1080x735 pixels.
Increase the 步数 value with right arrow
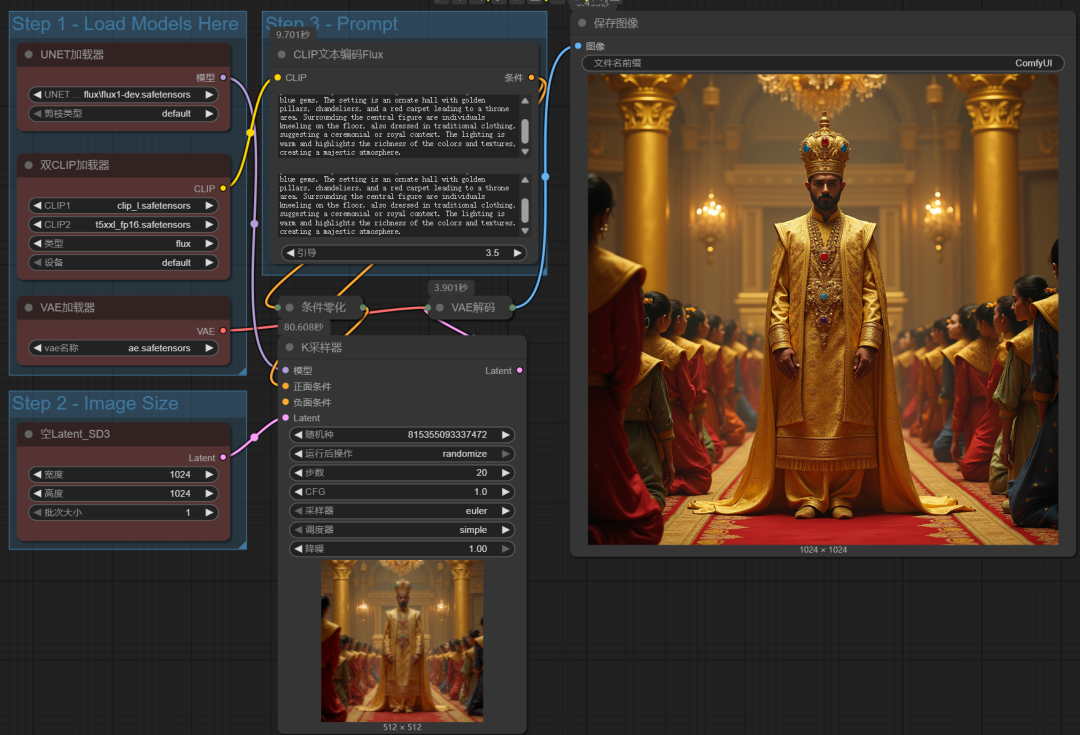pos(506,472)
